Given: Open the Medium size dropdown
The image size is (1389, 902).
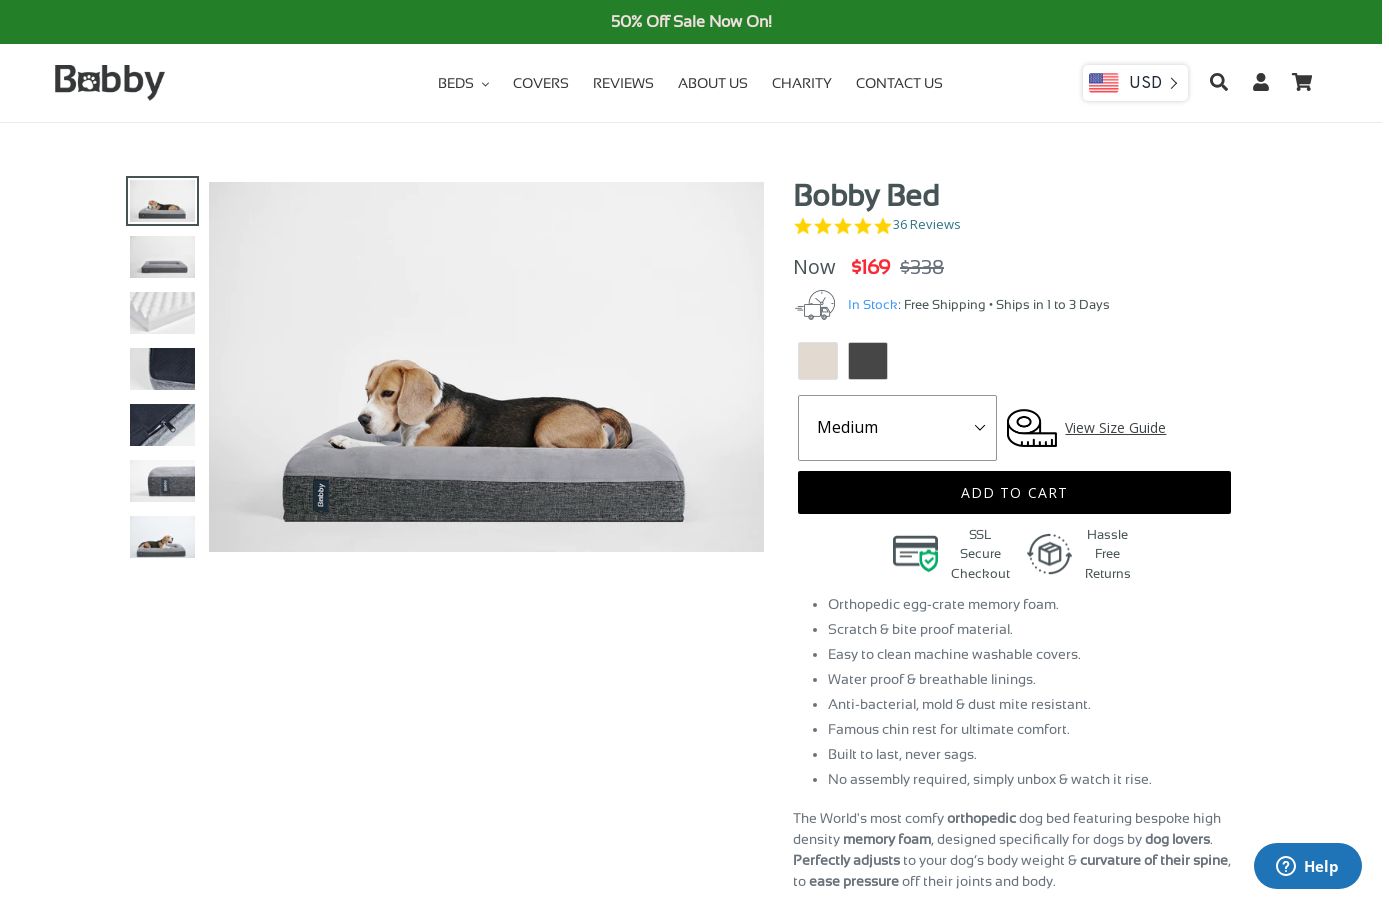Looking at the screenshot, I should 897,428.
